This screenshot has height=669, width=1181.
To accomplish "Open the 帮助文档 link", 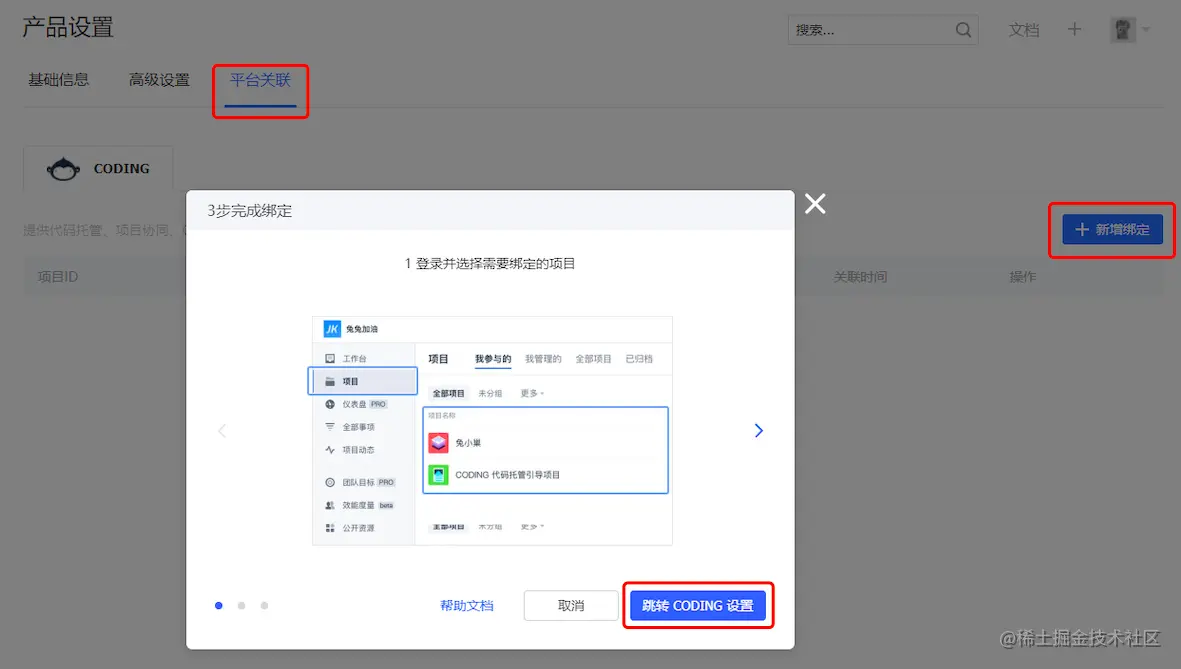I will [x=467, y=605].
